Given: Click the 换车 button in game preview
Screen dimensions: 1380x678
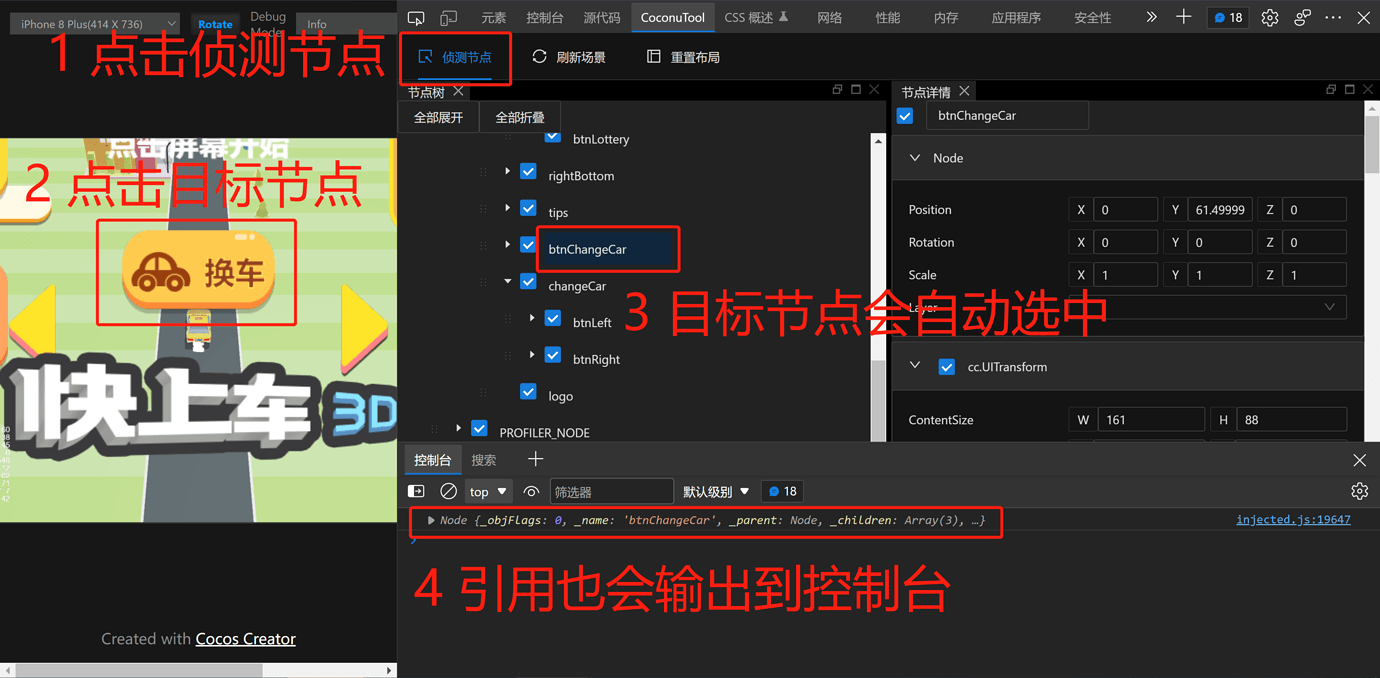Looking at the screenshot, I should pos(197,271).
